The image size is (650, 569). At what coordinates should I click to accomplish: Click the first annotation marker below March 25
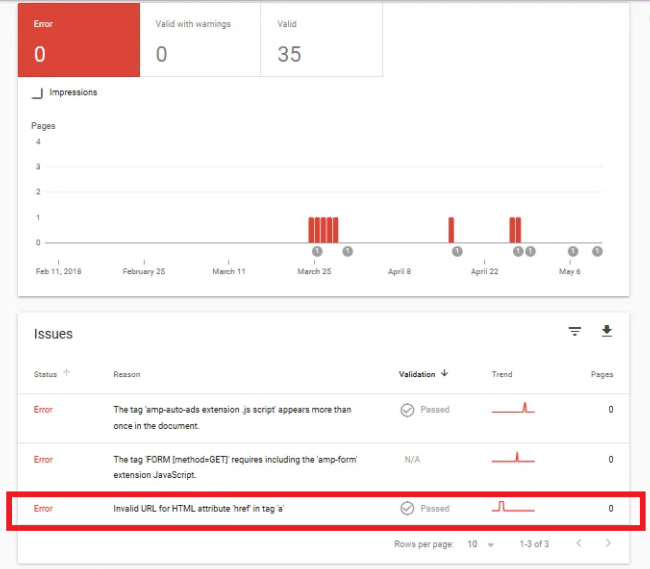[317, 251]
